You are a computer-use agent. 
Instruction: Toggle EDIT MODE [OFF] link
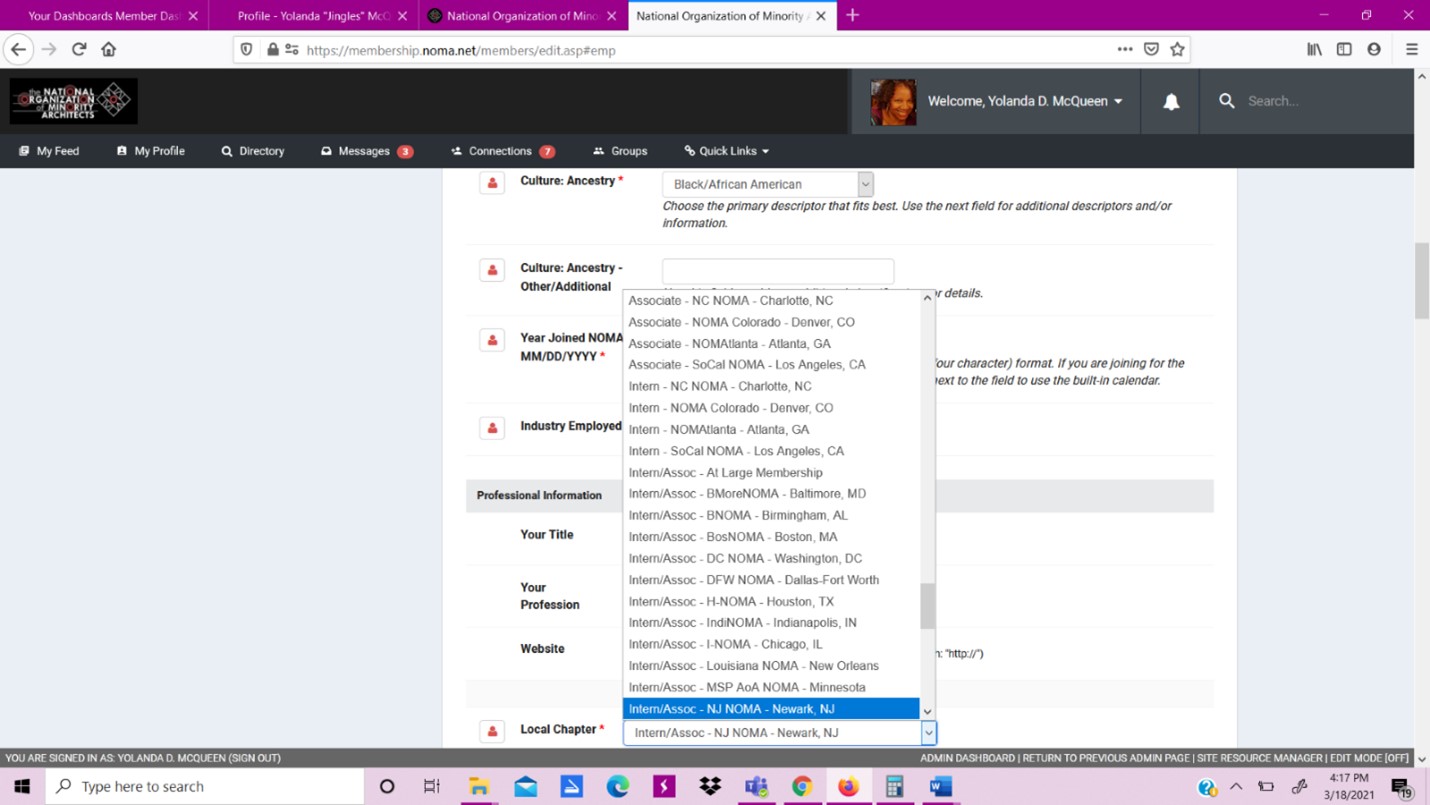(x=1370, y=758)
